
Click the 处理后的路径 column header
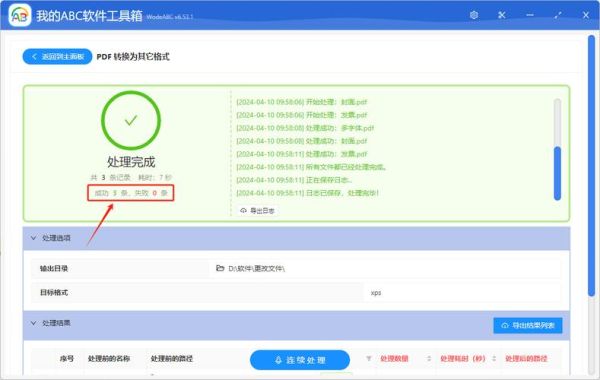tap(526, 359)
